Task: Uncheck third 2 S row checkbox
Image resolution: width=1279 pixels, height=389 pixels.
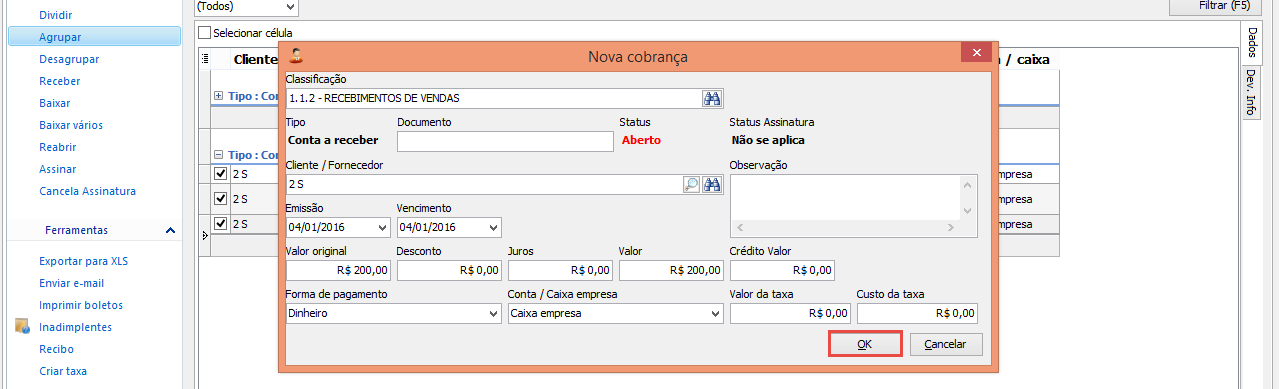Action: pyautogui.click(x=221, y=224)
